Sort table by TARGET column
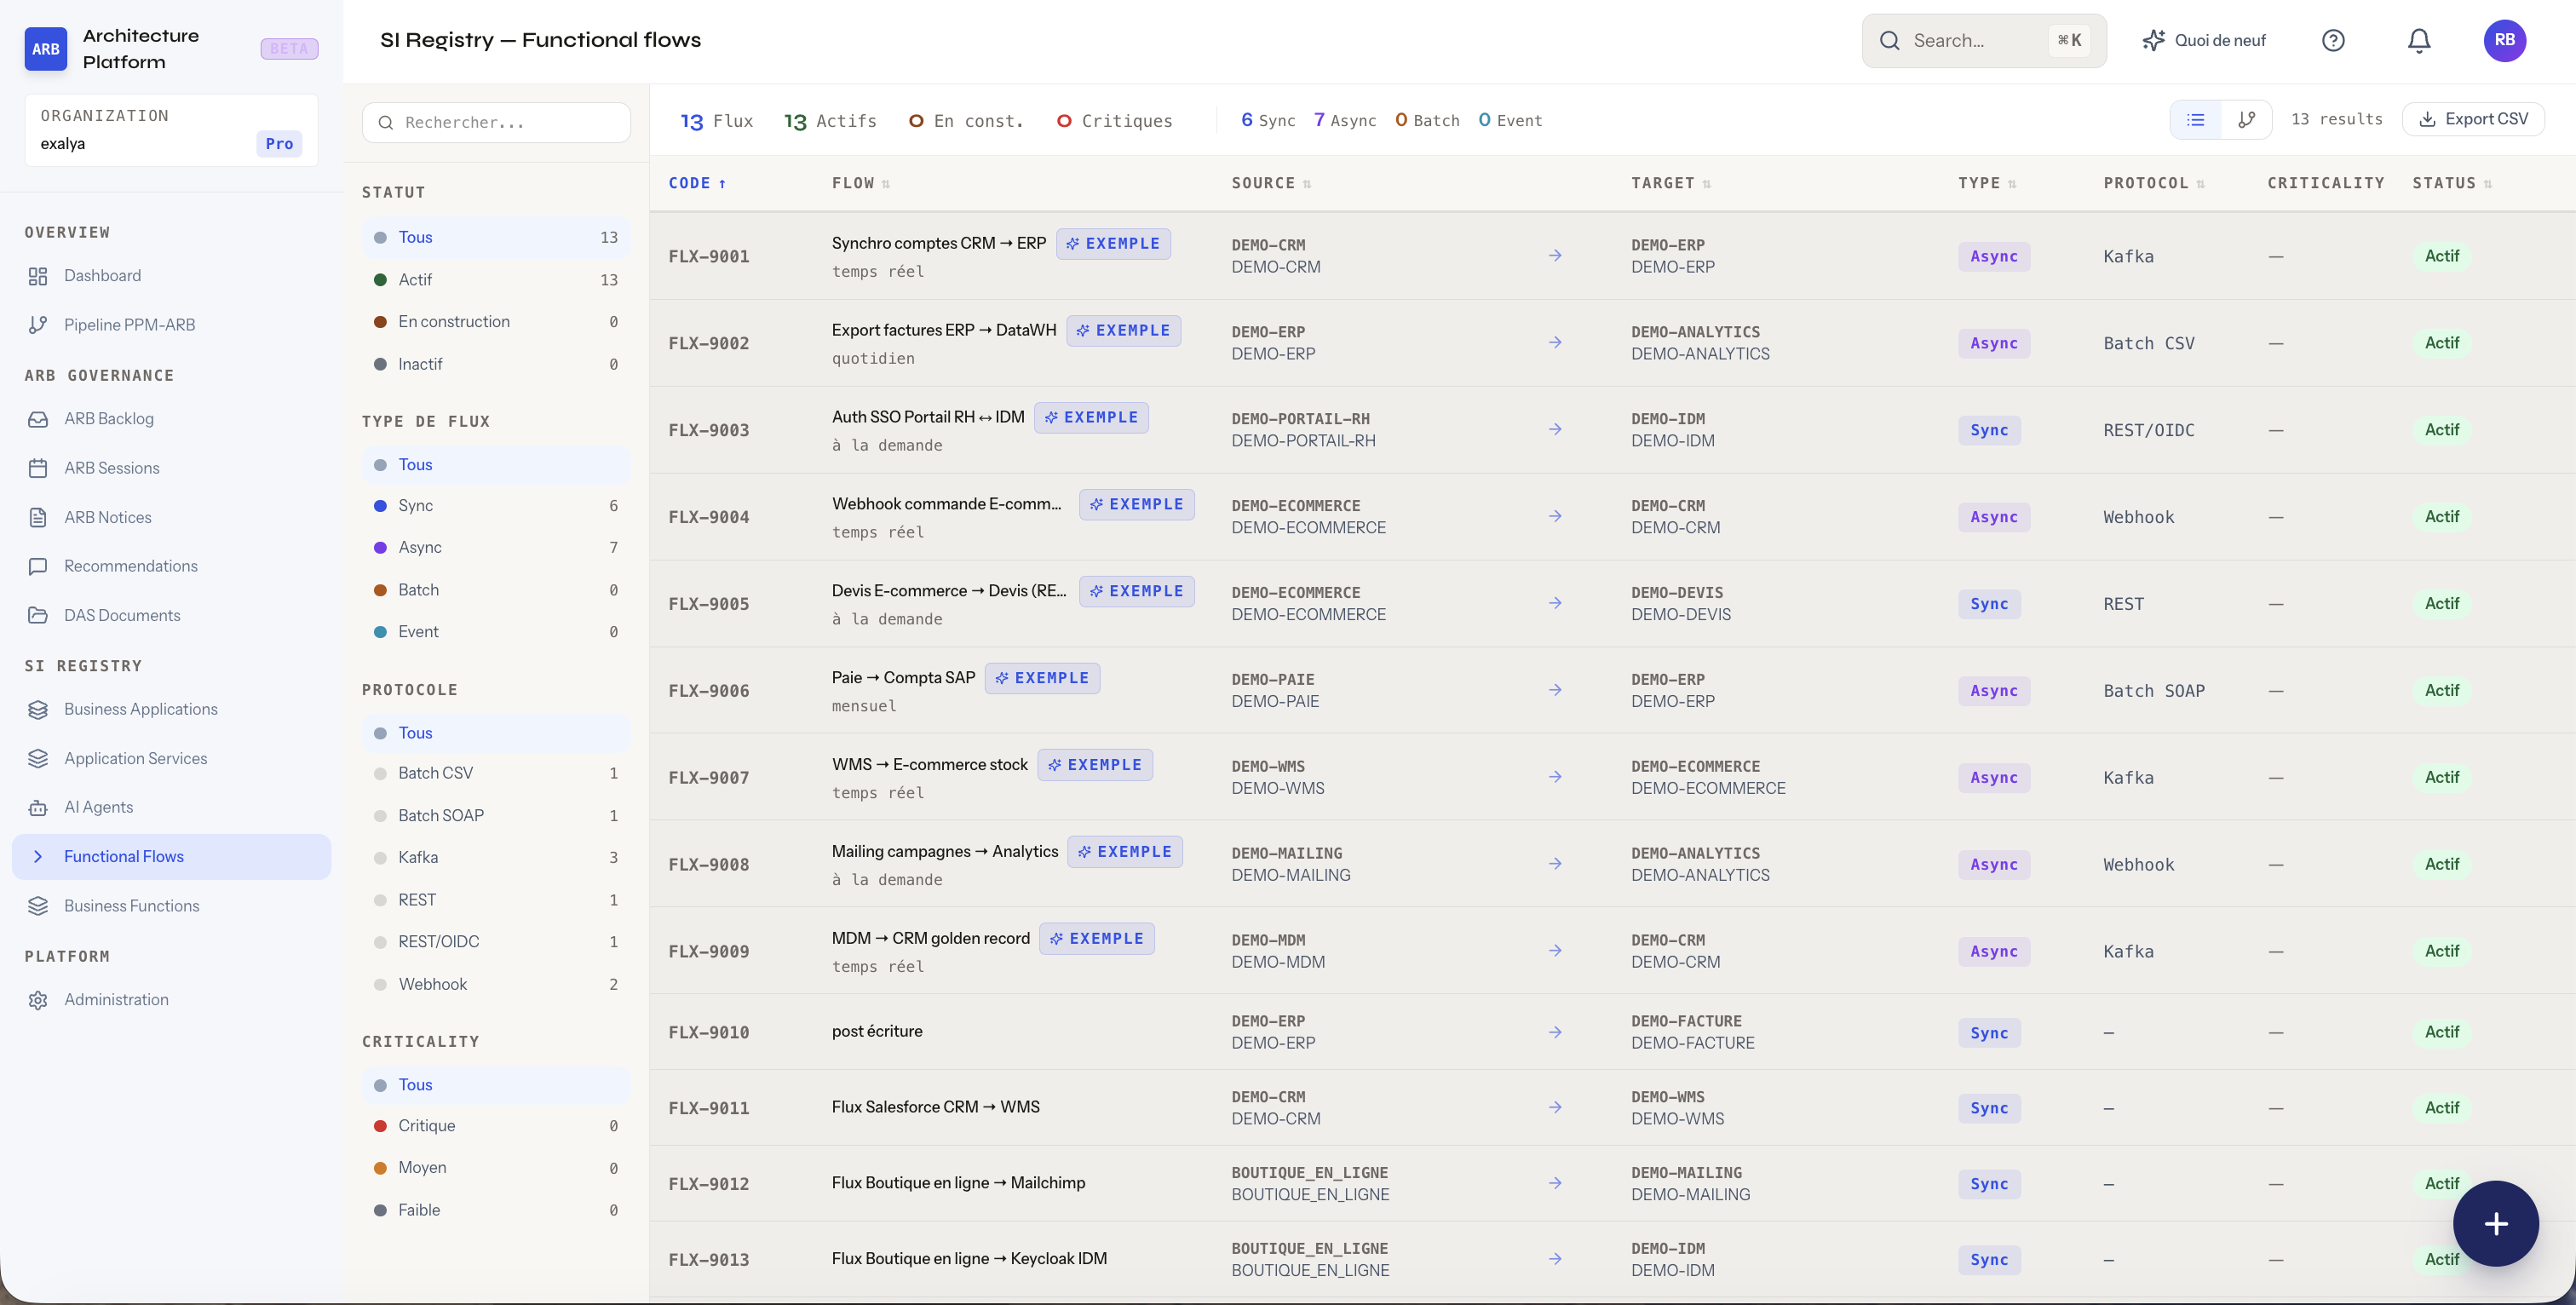This screenshot has width=2576, height=1305. pos(1671,183)
